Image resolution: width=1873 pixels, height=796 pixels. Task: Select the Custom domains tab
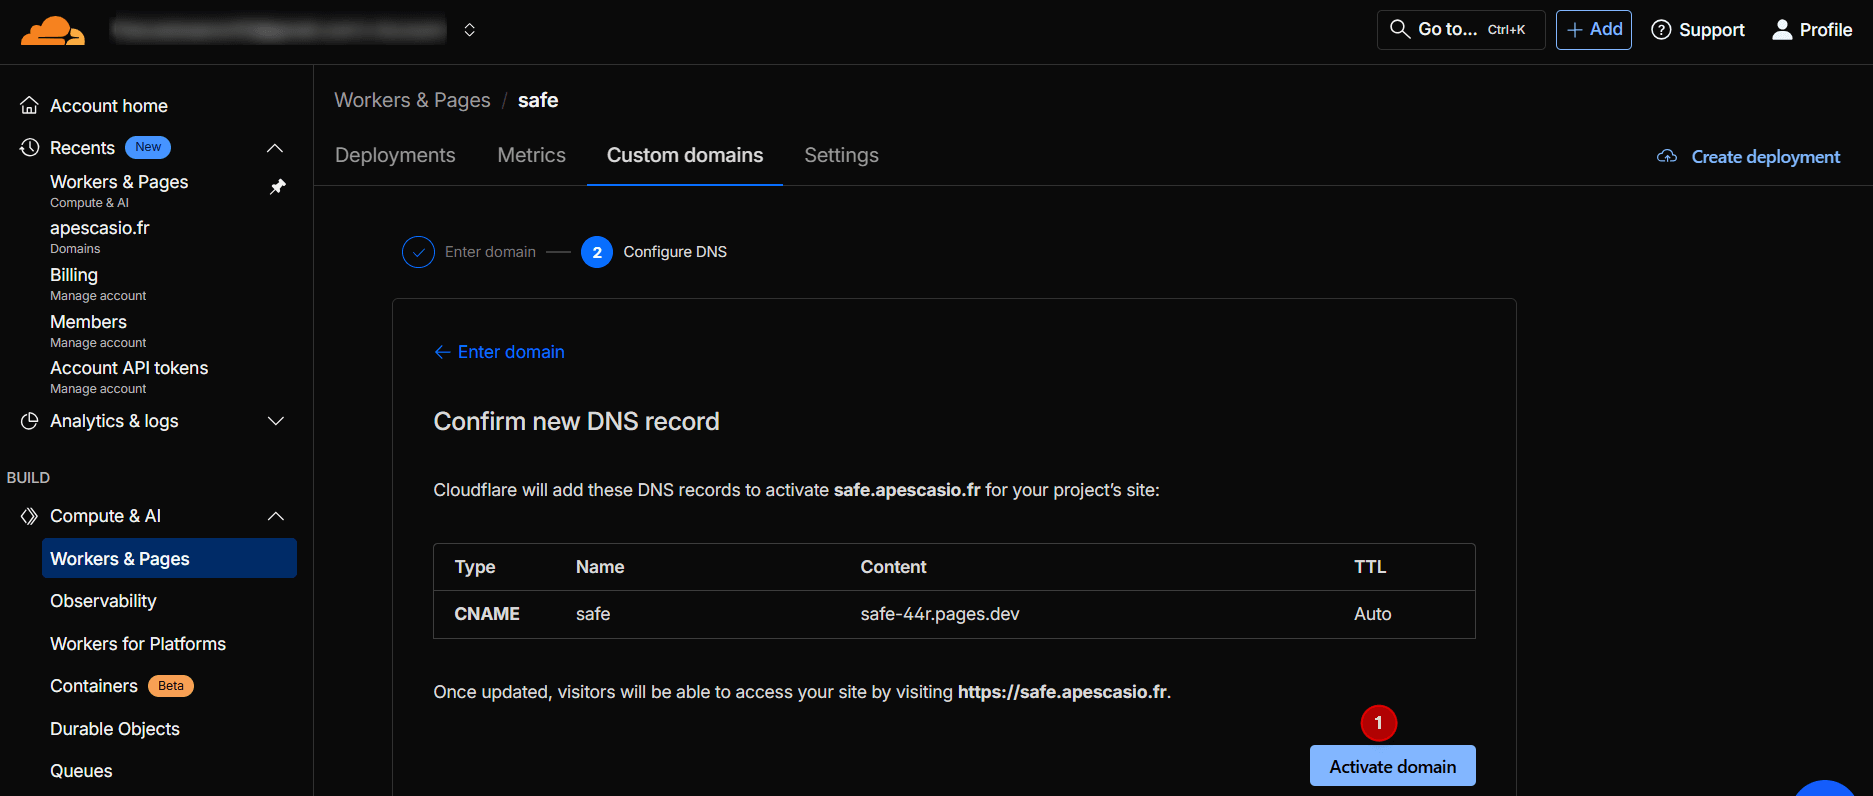[x=685, y=155]
